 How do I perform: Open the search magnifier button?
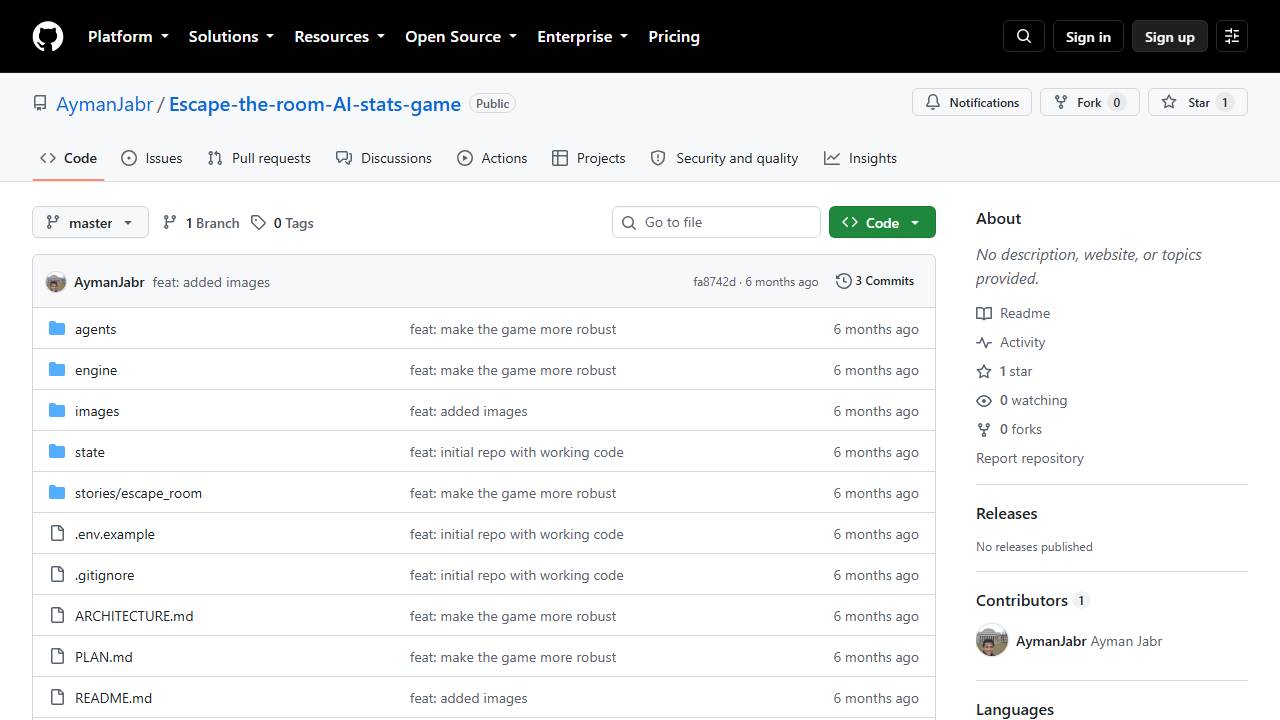[x=1024, y=36]
